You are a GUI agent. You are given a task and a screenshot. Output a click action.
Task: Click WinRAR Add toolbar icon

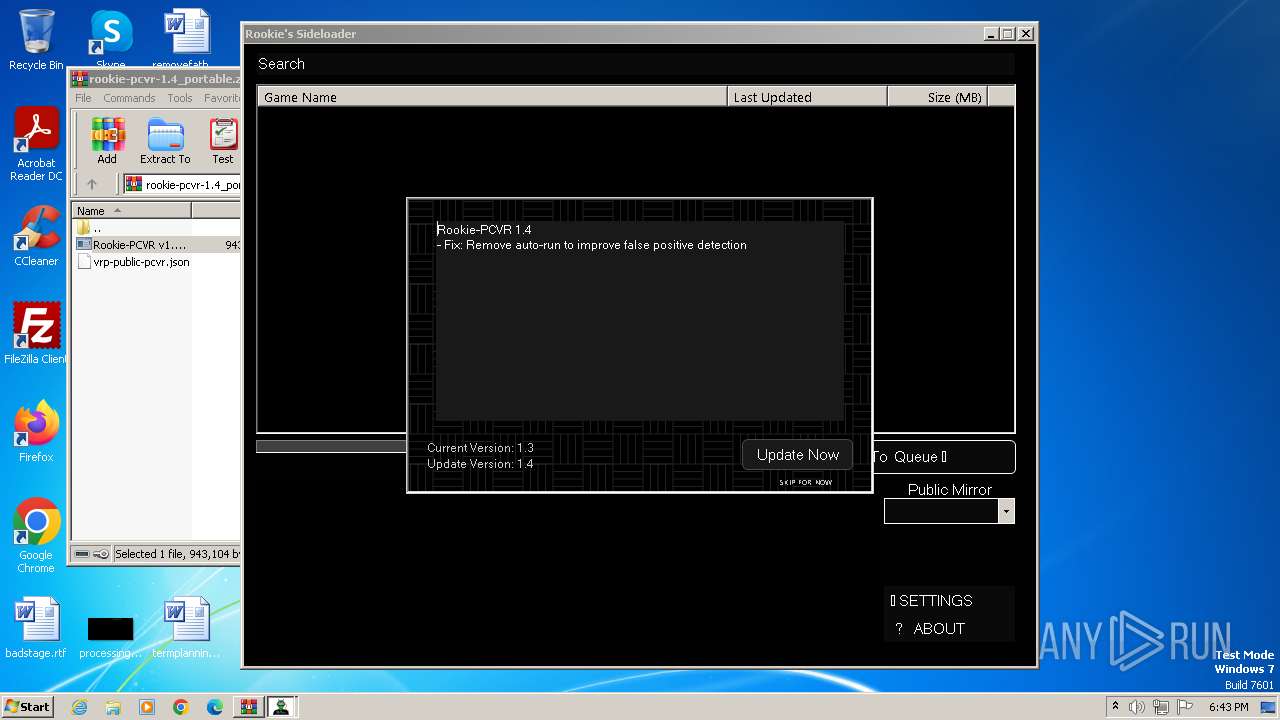[x=107, y=141]
